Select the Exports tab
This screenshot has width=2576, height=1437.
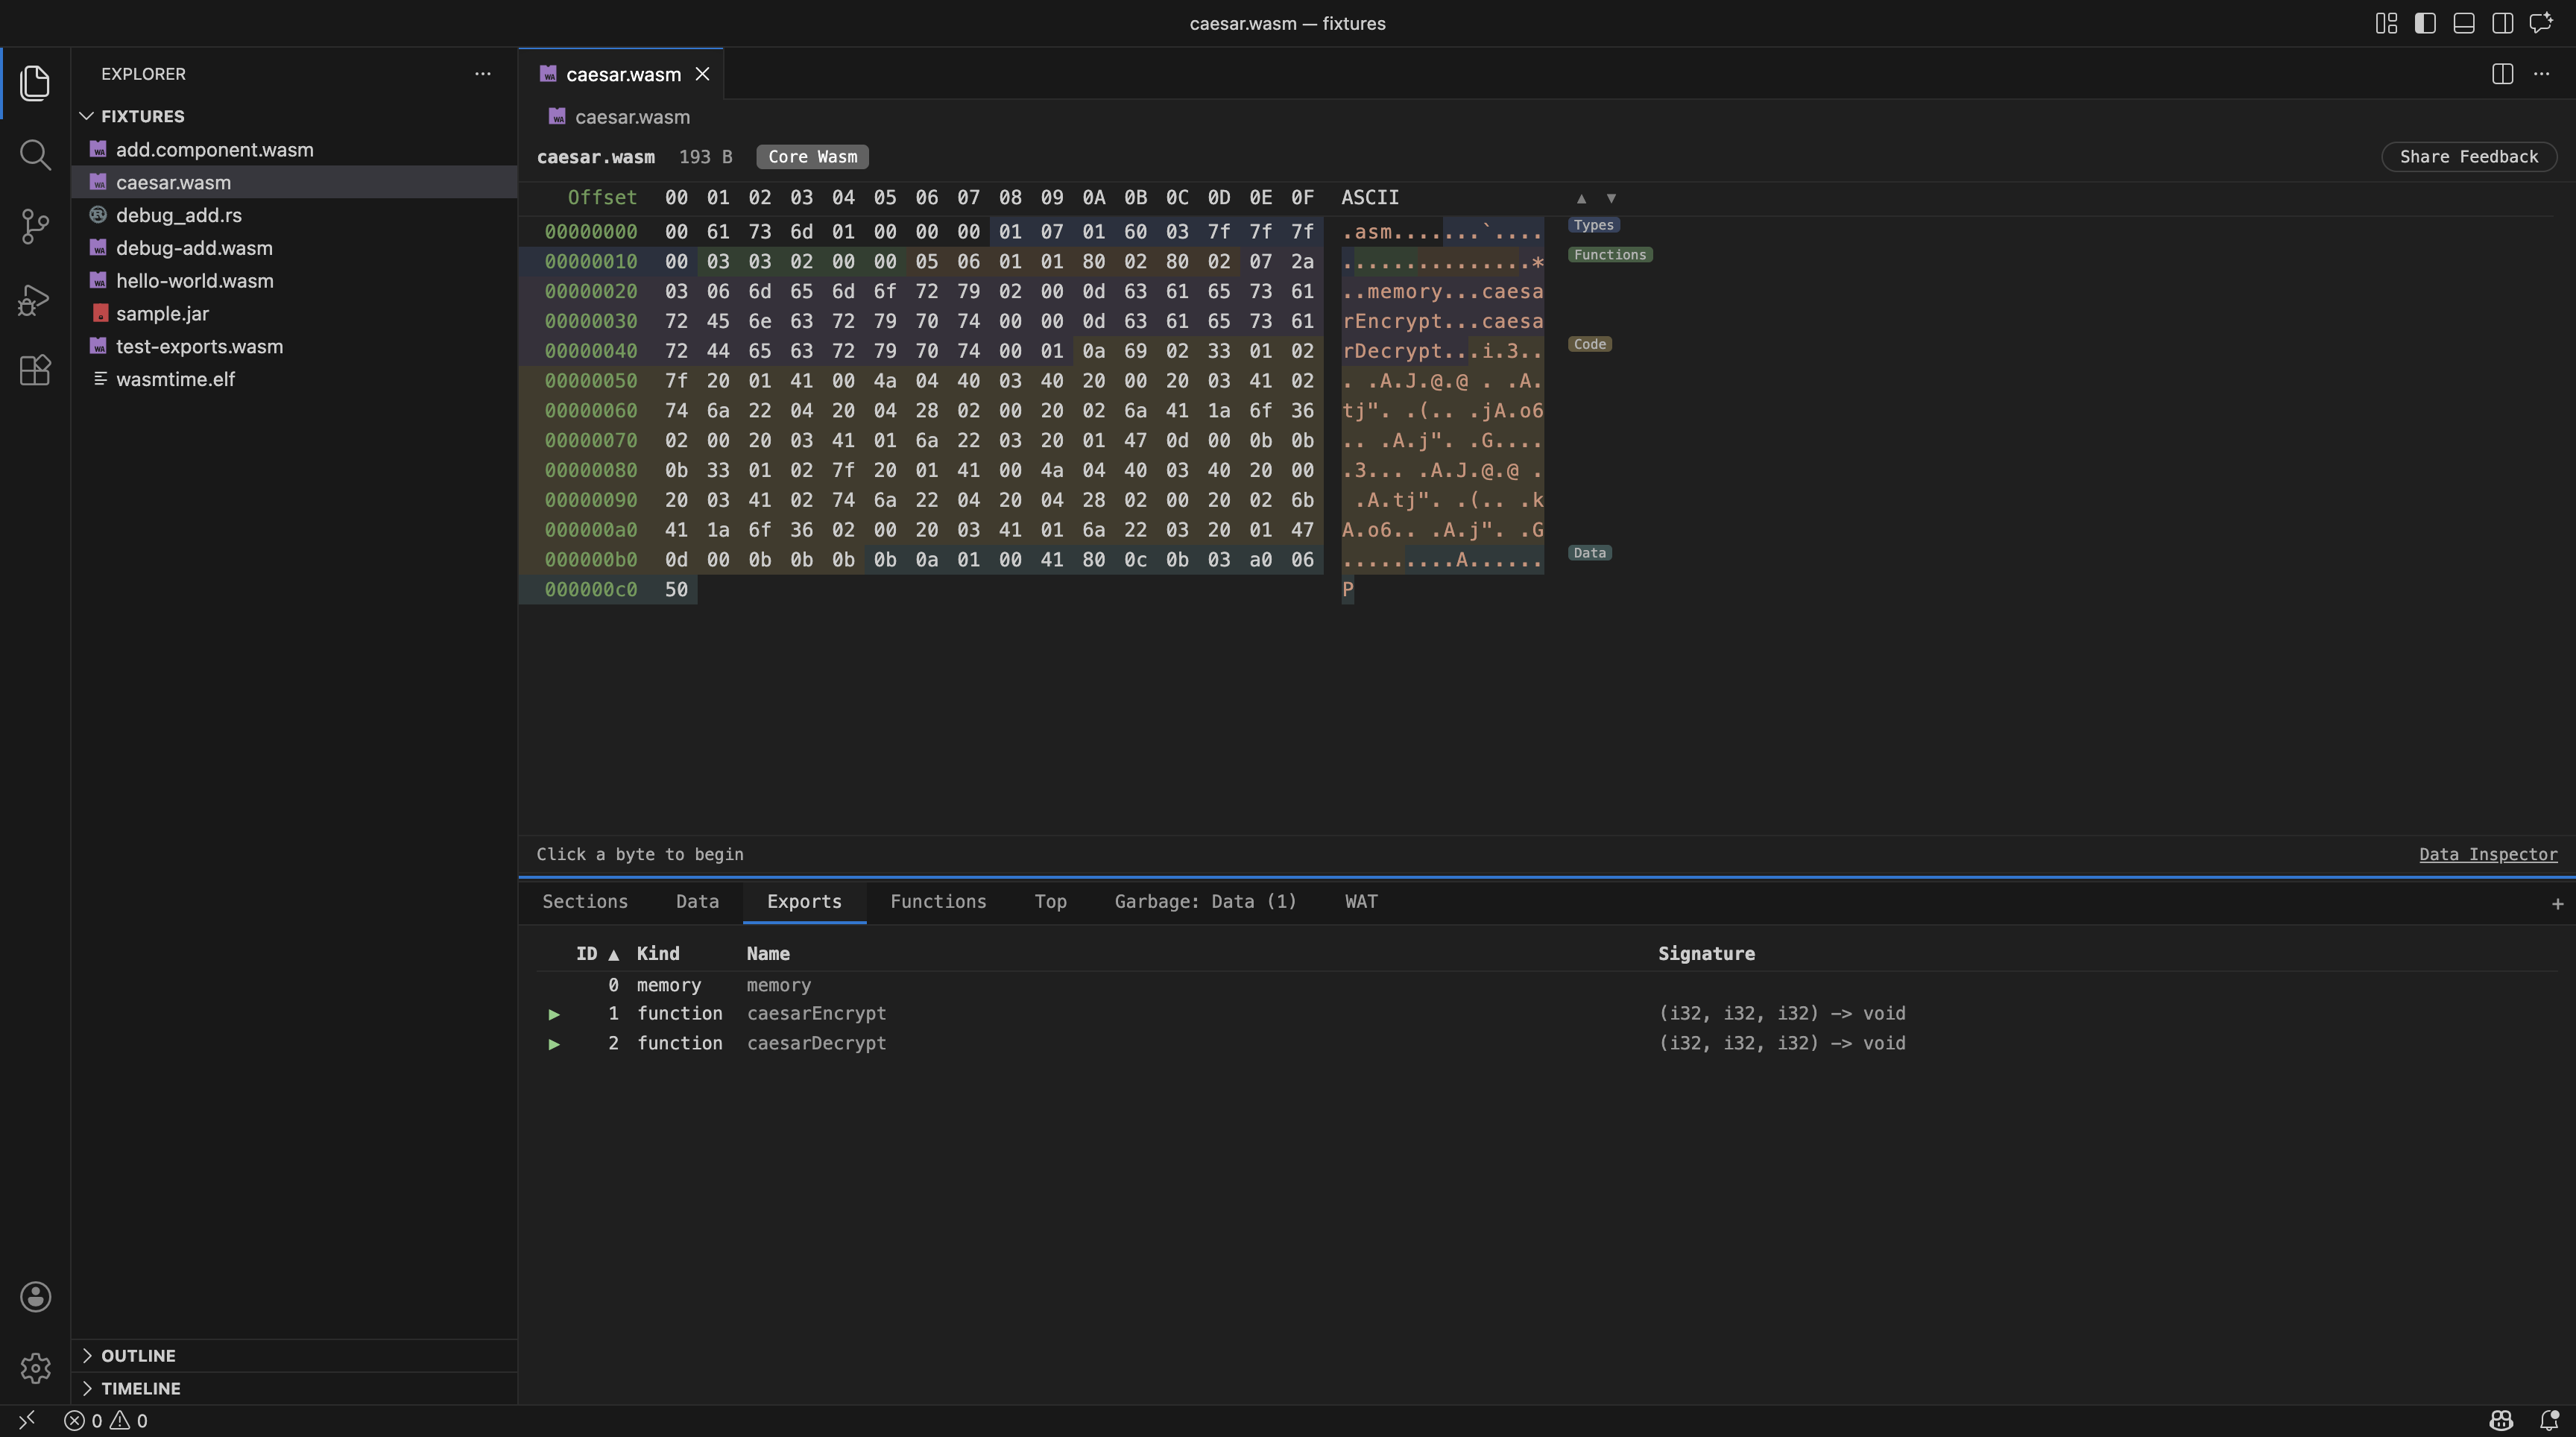point(804,902)
